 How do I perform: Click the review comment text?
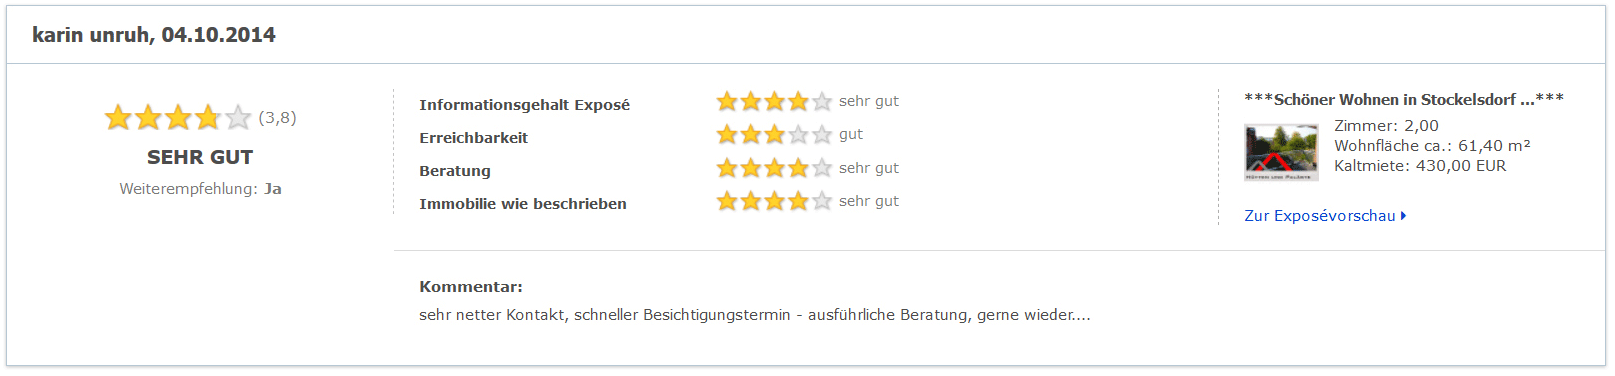pyautogui.click(x=755, y=315)
